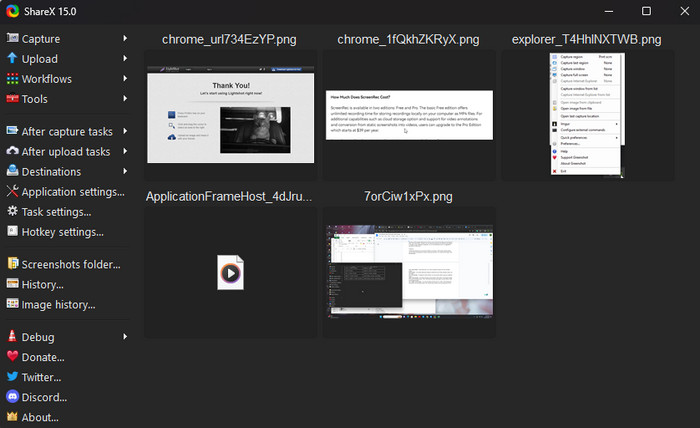Click the After upload tasks cloud icon
Viewport: 700px width, 428px height.
coord(12,151)
